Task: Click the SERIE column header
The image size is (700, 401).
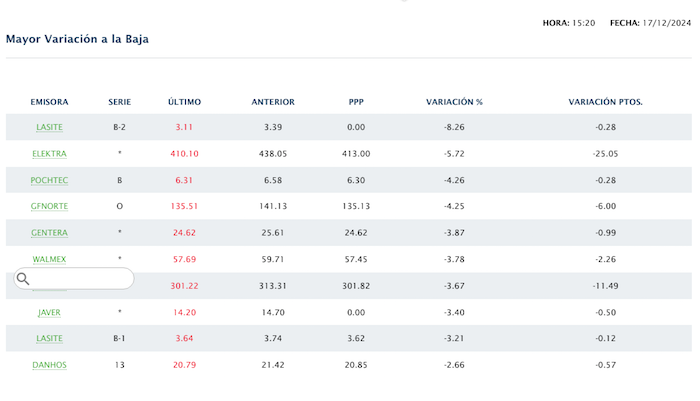Action: point(119,102)
